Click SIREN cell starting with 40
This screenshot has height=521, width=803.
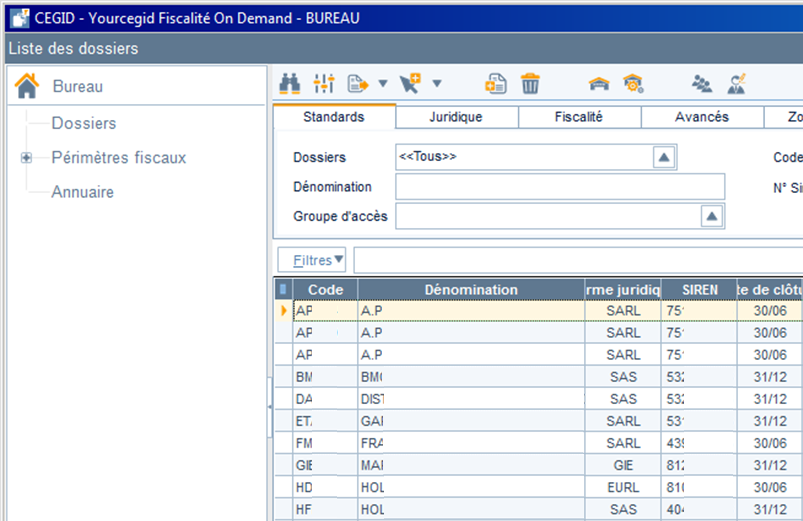coord(699,509)
